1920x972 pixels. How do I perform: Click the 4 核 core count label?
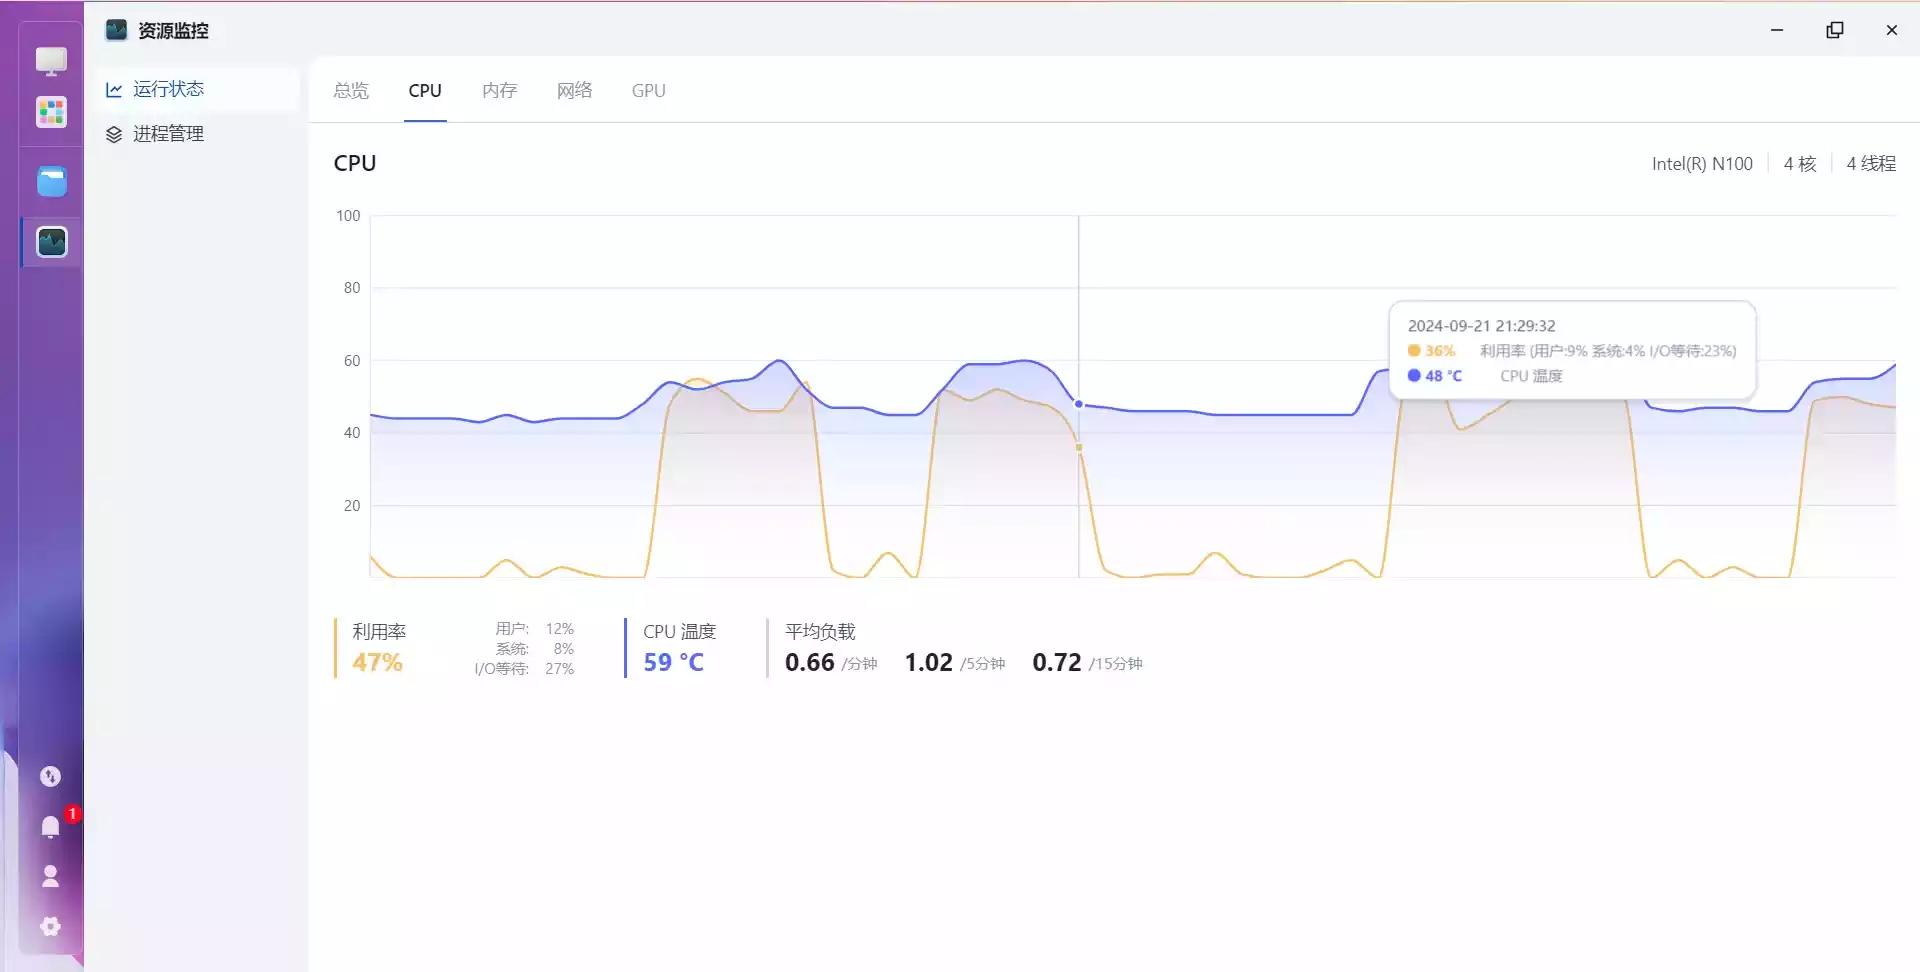pos(1800,163)
